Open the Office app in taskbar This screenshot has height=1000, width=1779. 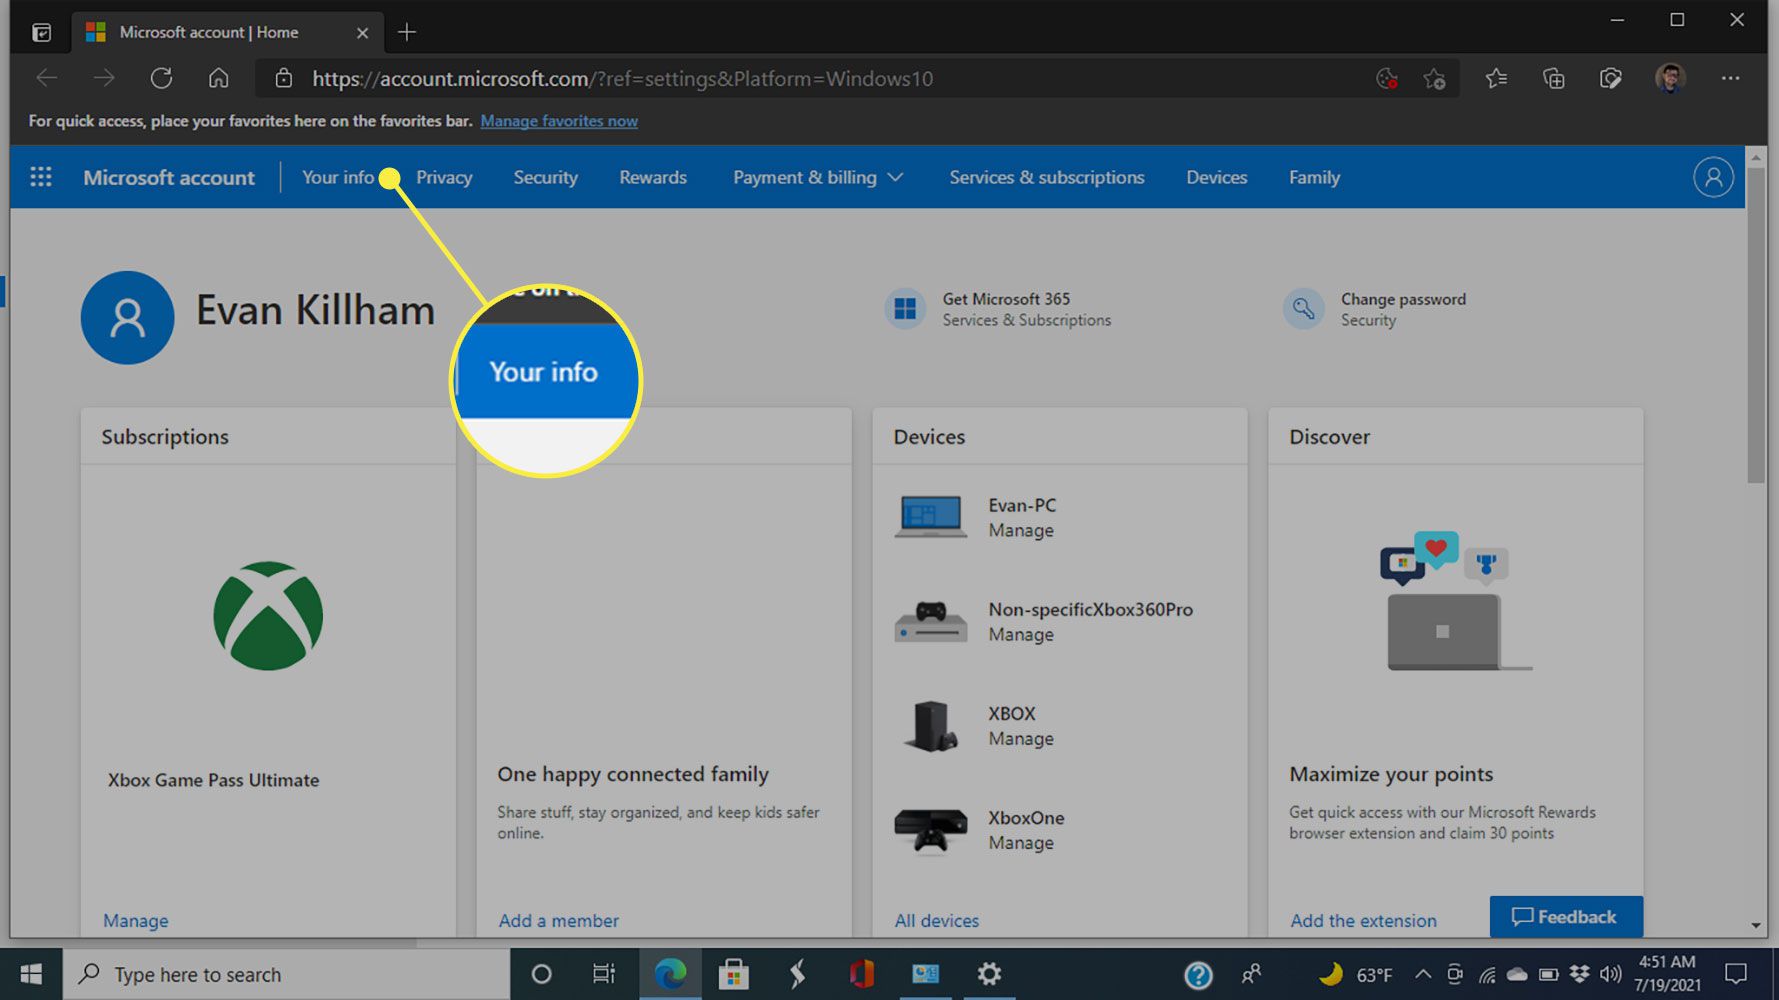coord(861,974)
